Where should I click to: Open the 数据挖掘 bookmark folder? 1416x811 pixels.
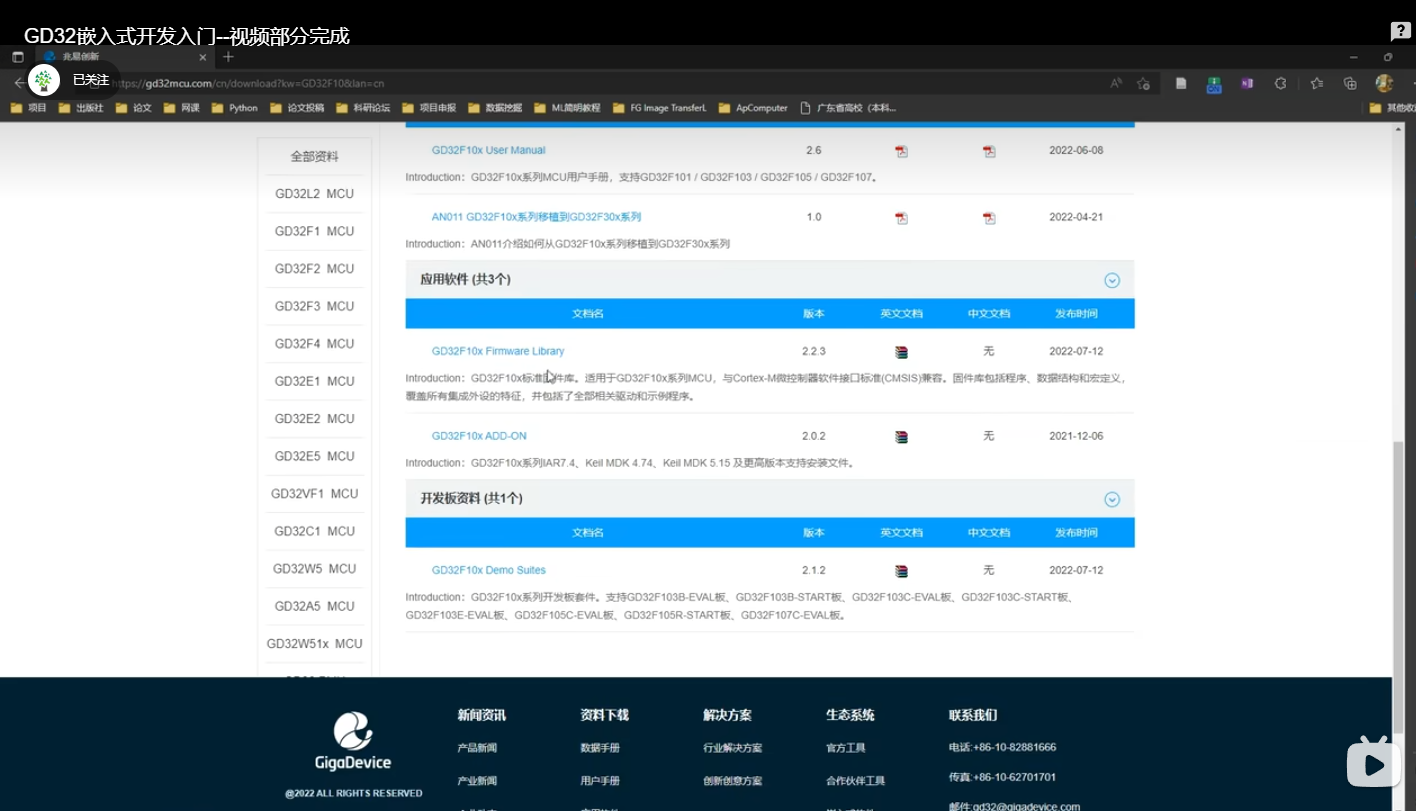tap(495, 108)
